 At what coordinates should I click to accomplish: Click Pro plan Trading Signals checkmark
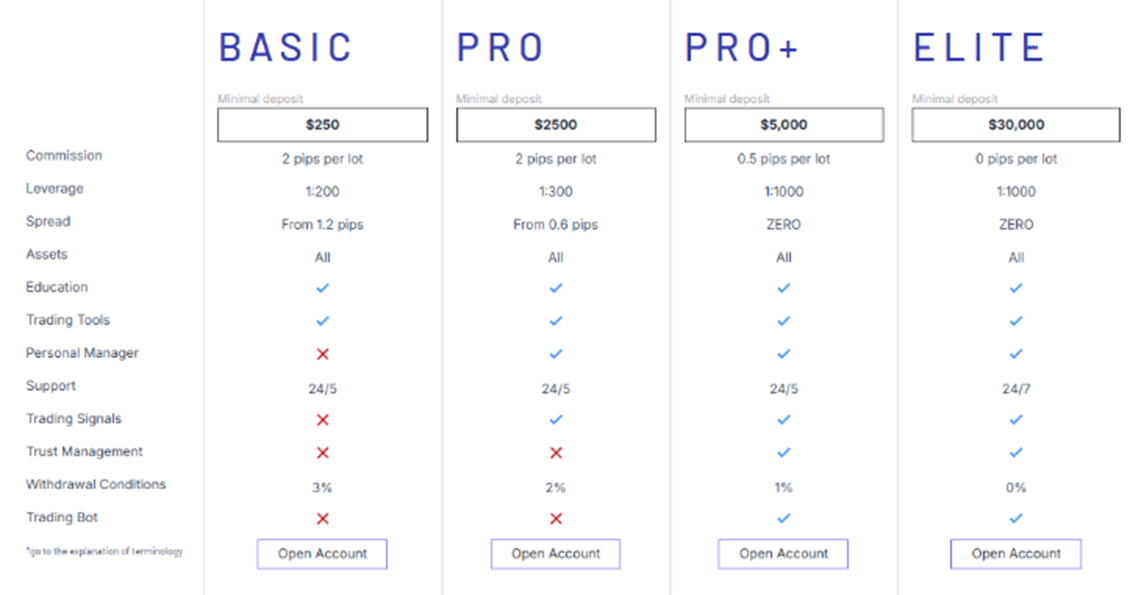[x=556, y=420]
